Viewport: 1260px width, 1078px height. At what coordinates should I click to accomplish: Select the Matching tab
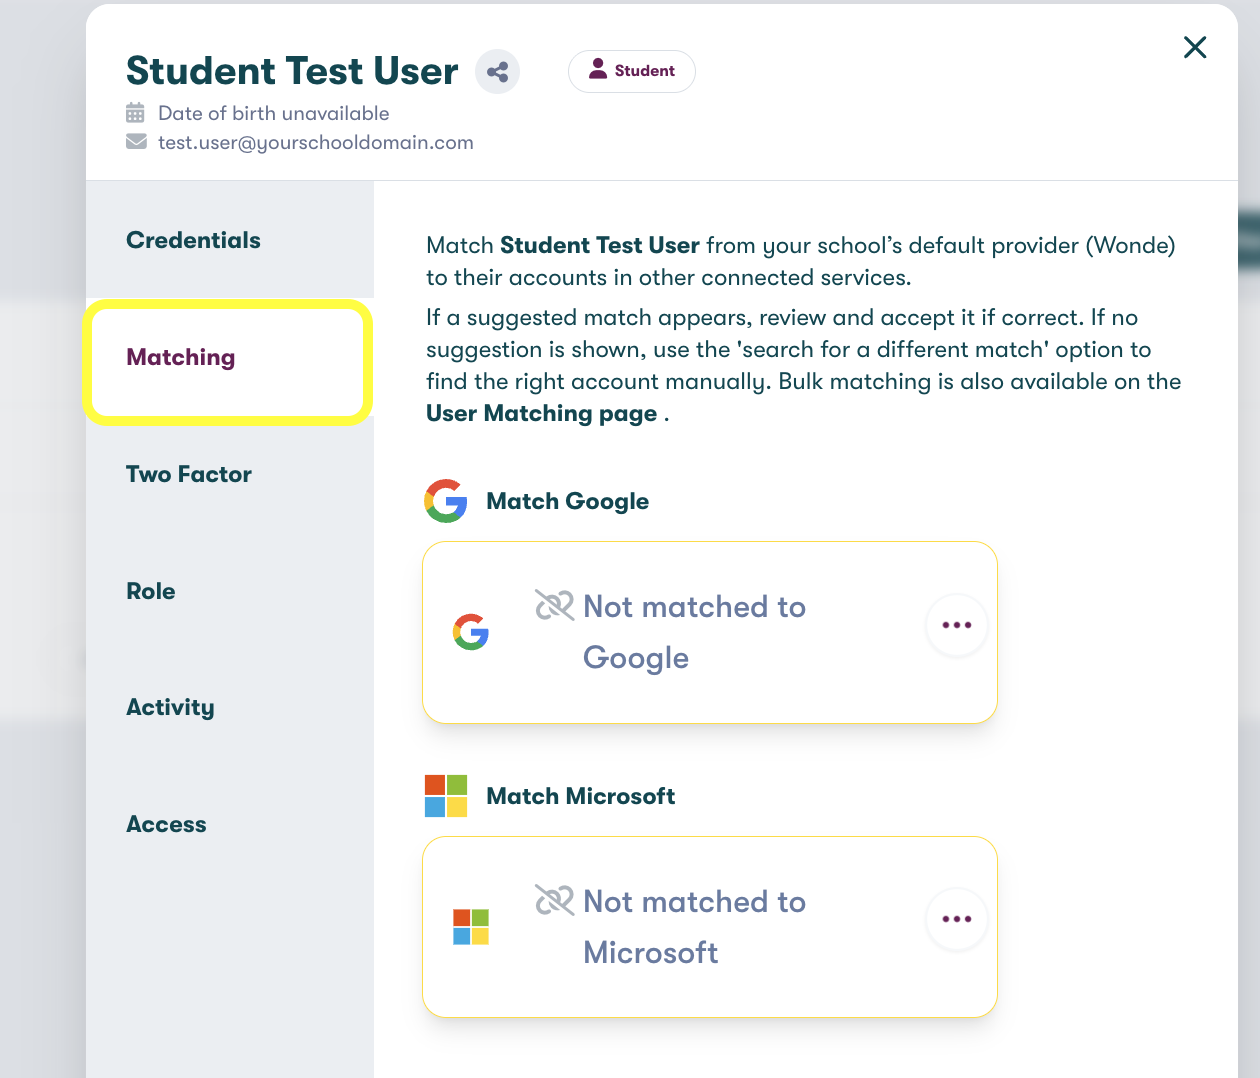pyautogui.click(x=181, y=358)
